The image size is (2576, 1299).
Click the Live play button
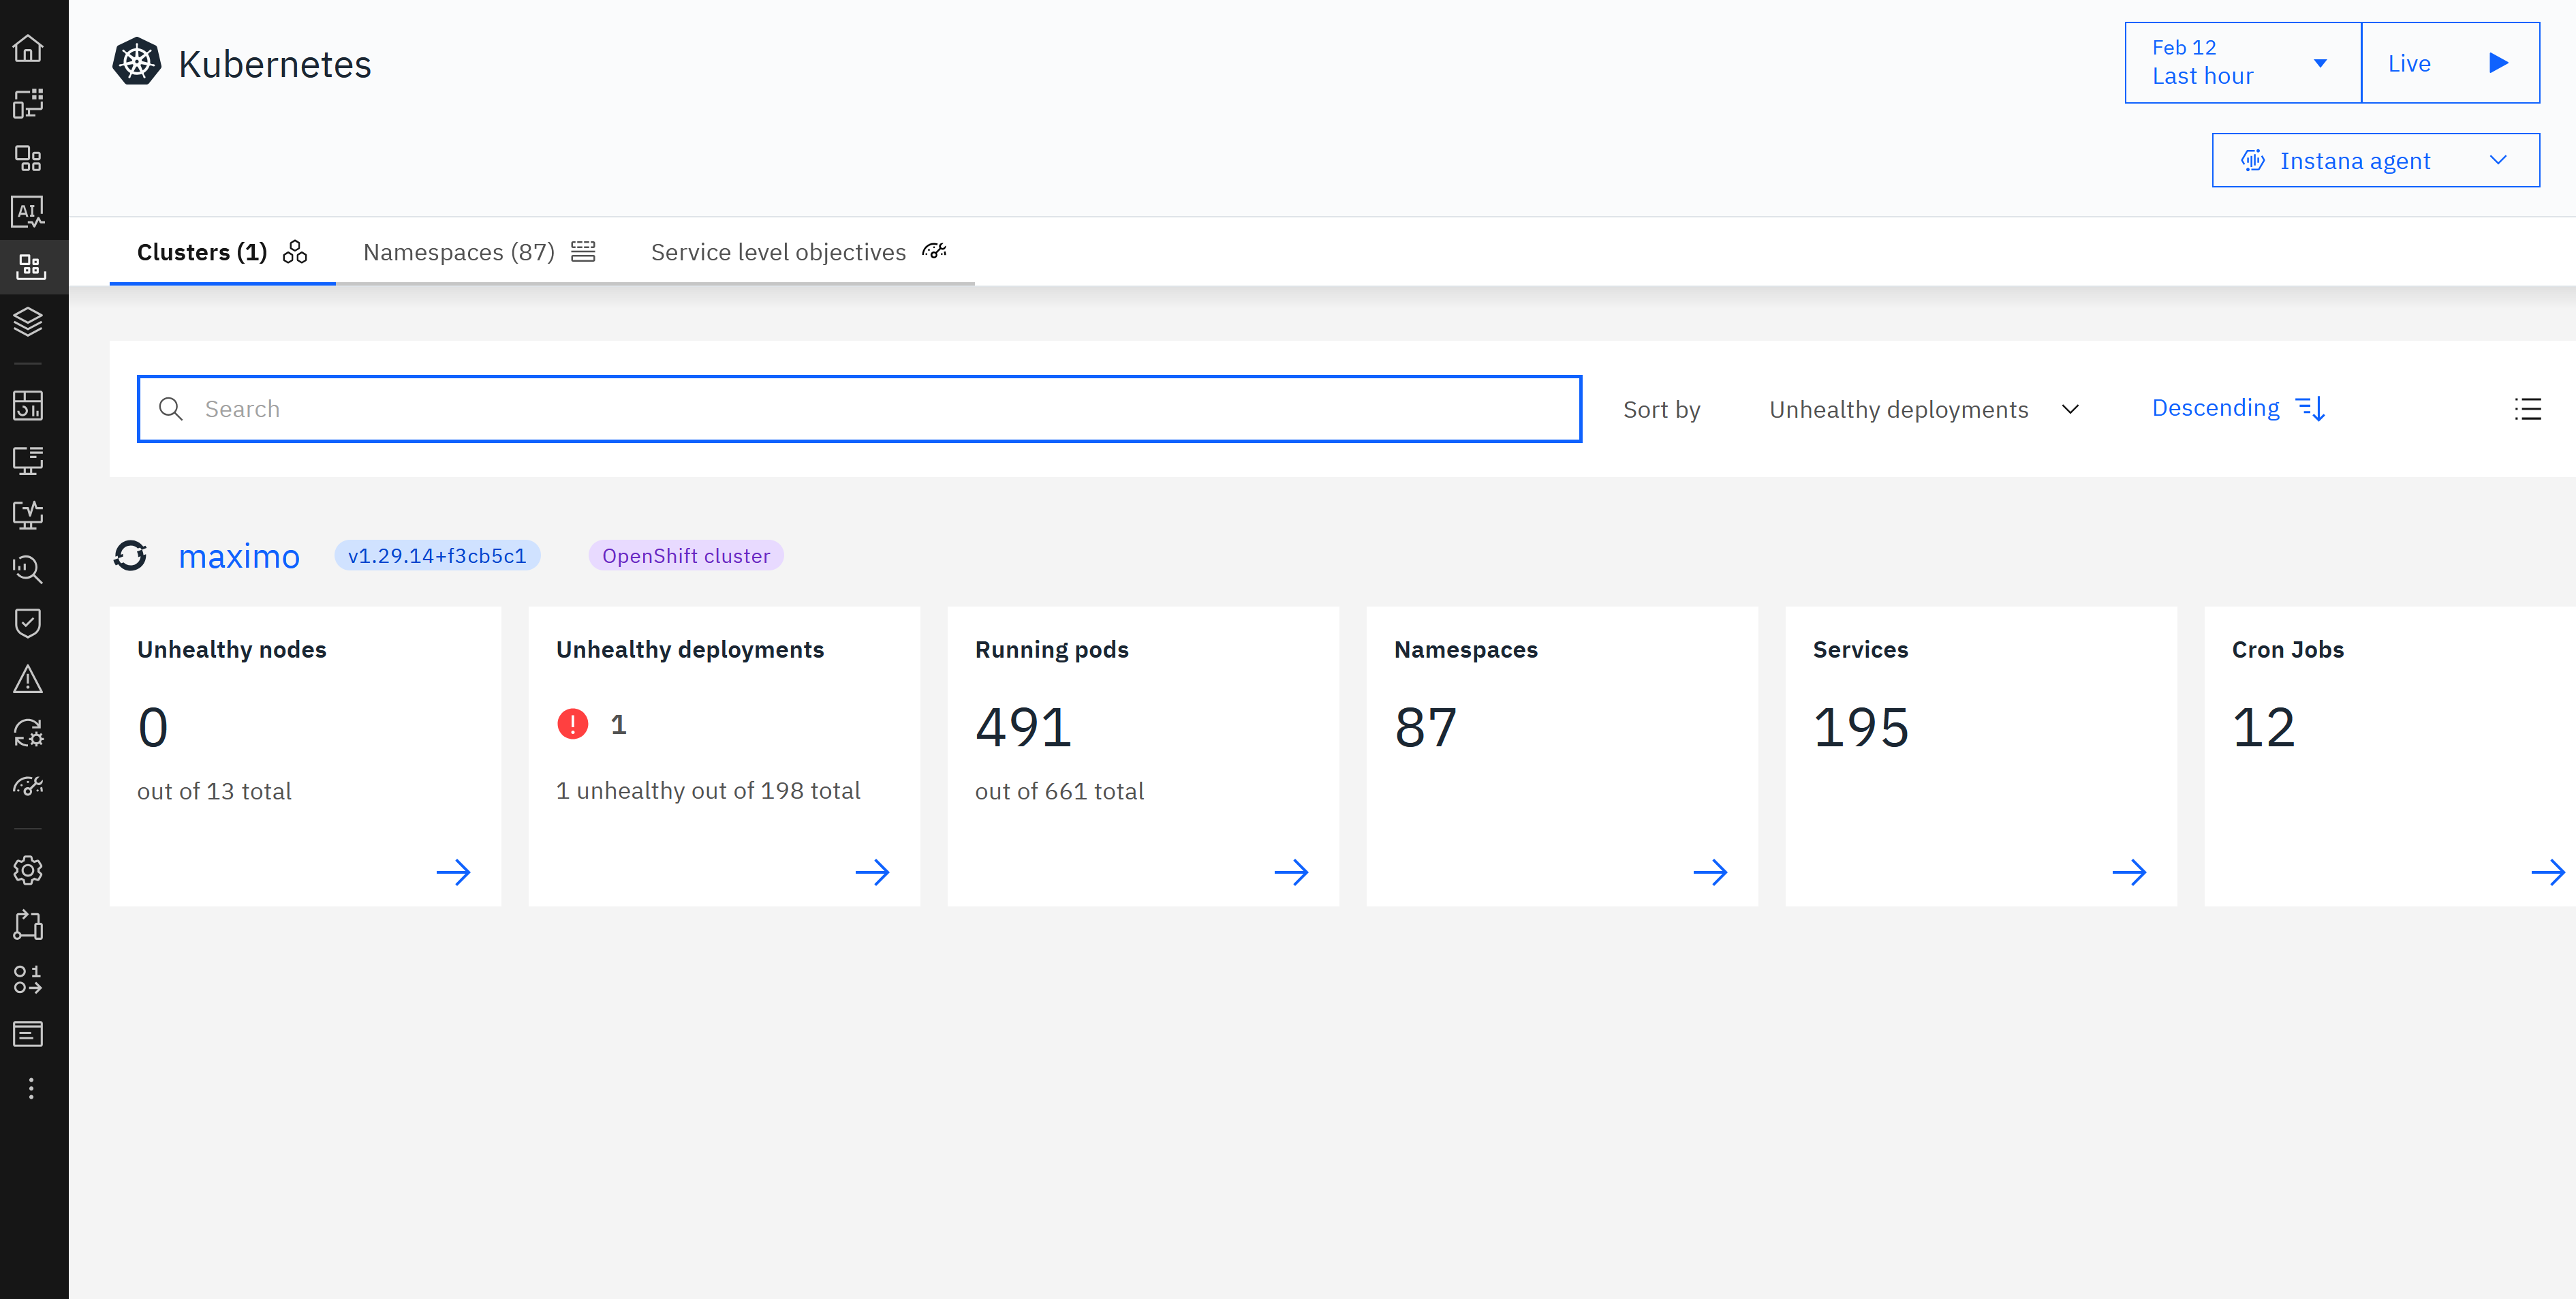point(2450,62)
